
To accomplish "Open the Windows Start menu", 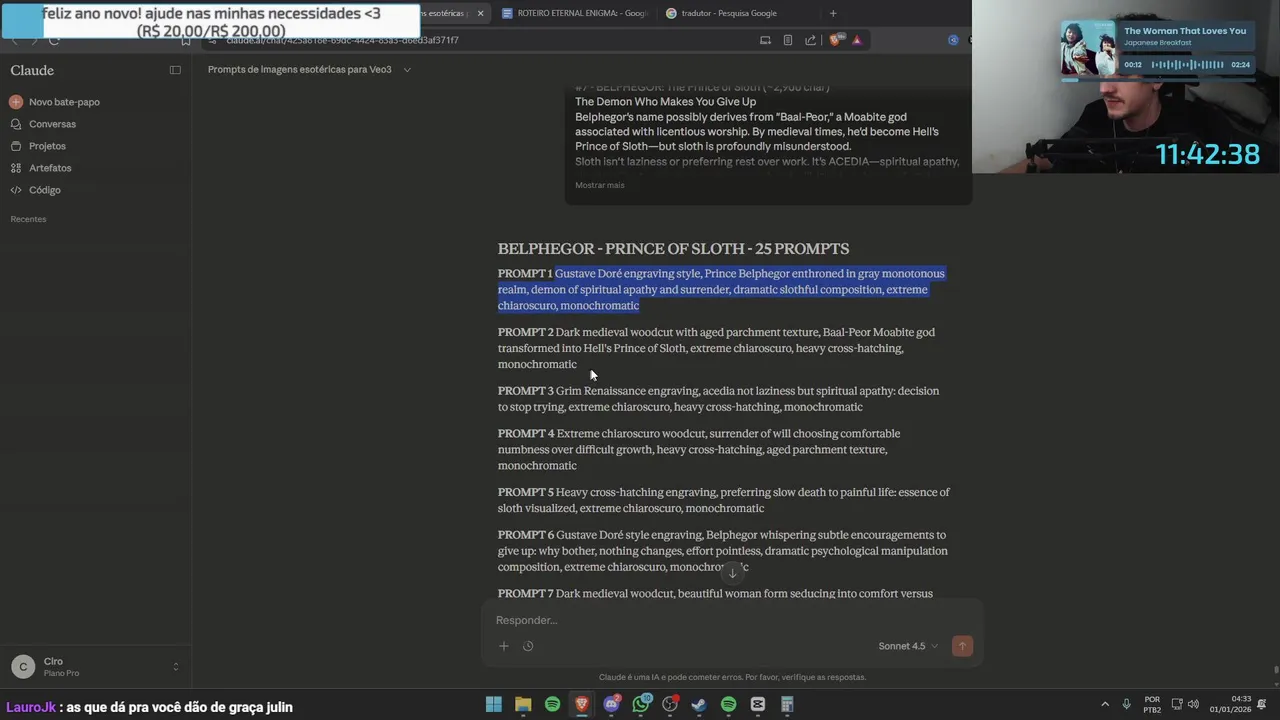I will click(x=494, y=704).
